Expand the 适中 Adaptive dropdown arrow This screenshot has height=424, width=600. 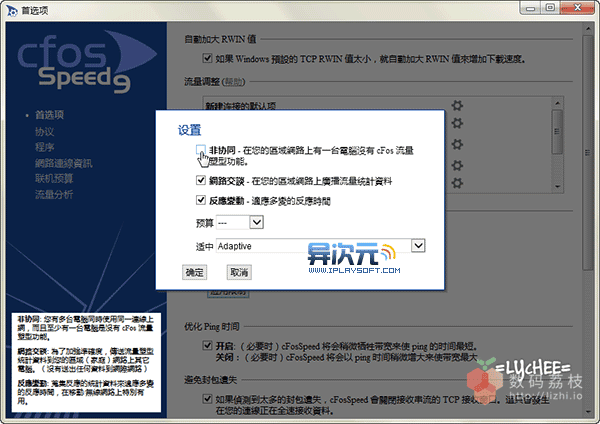tap(418, 245)
